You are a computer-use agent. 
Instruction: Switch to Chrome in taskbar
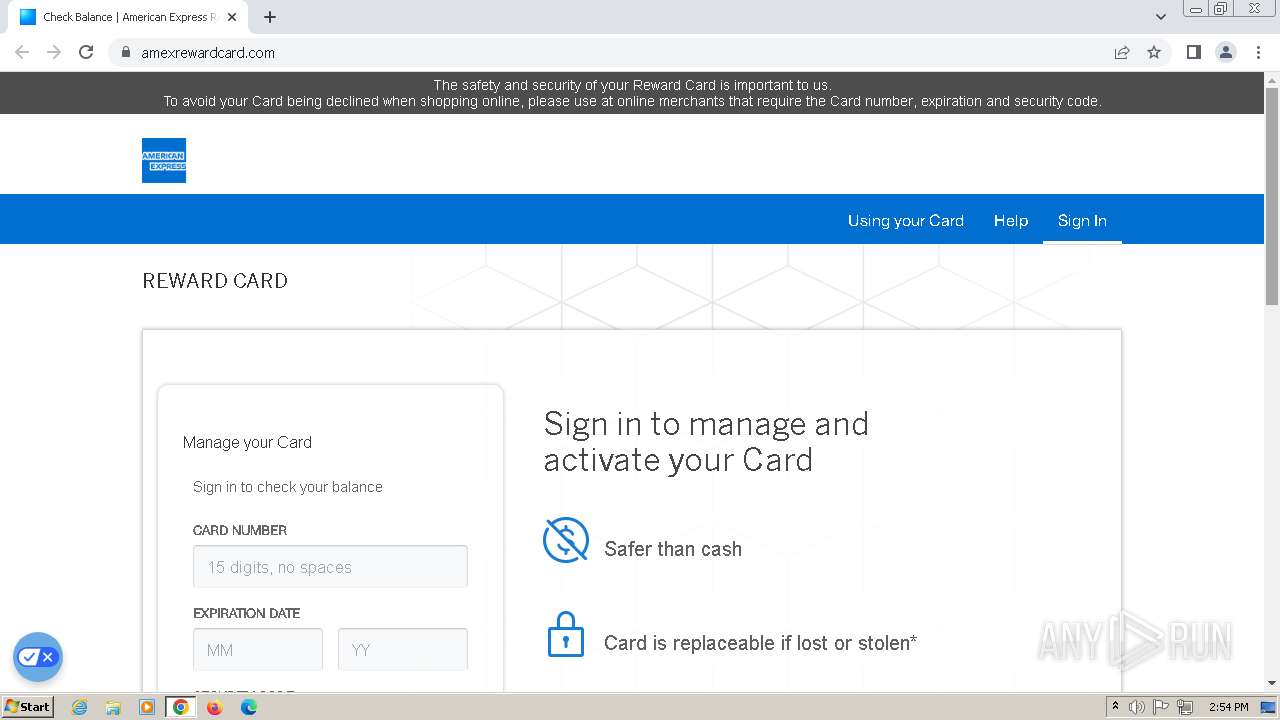click(x=181, y=707)
